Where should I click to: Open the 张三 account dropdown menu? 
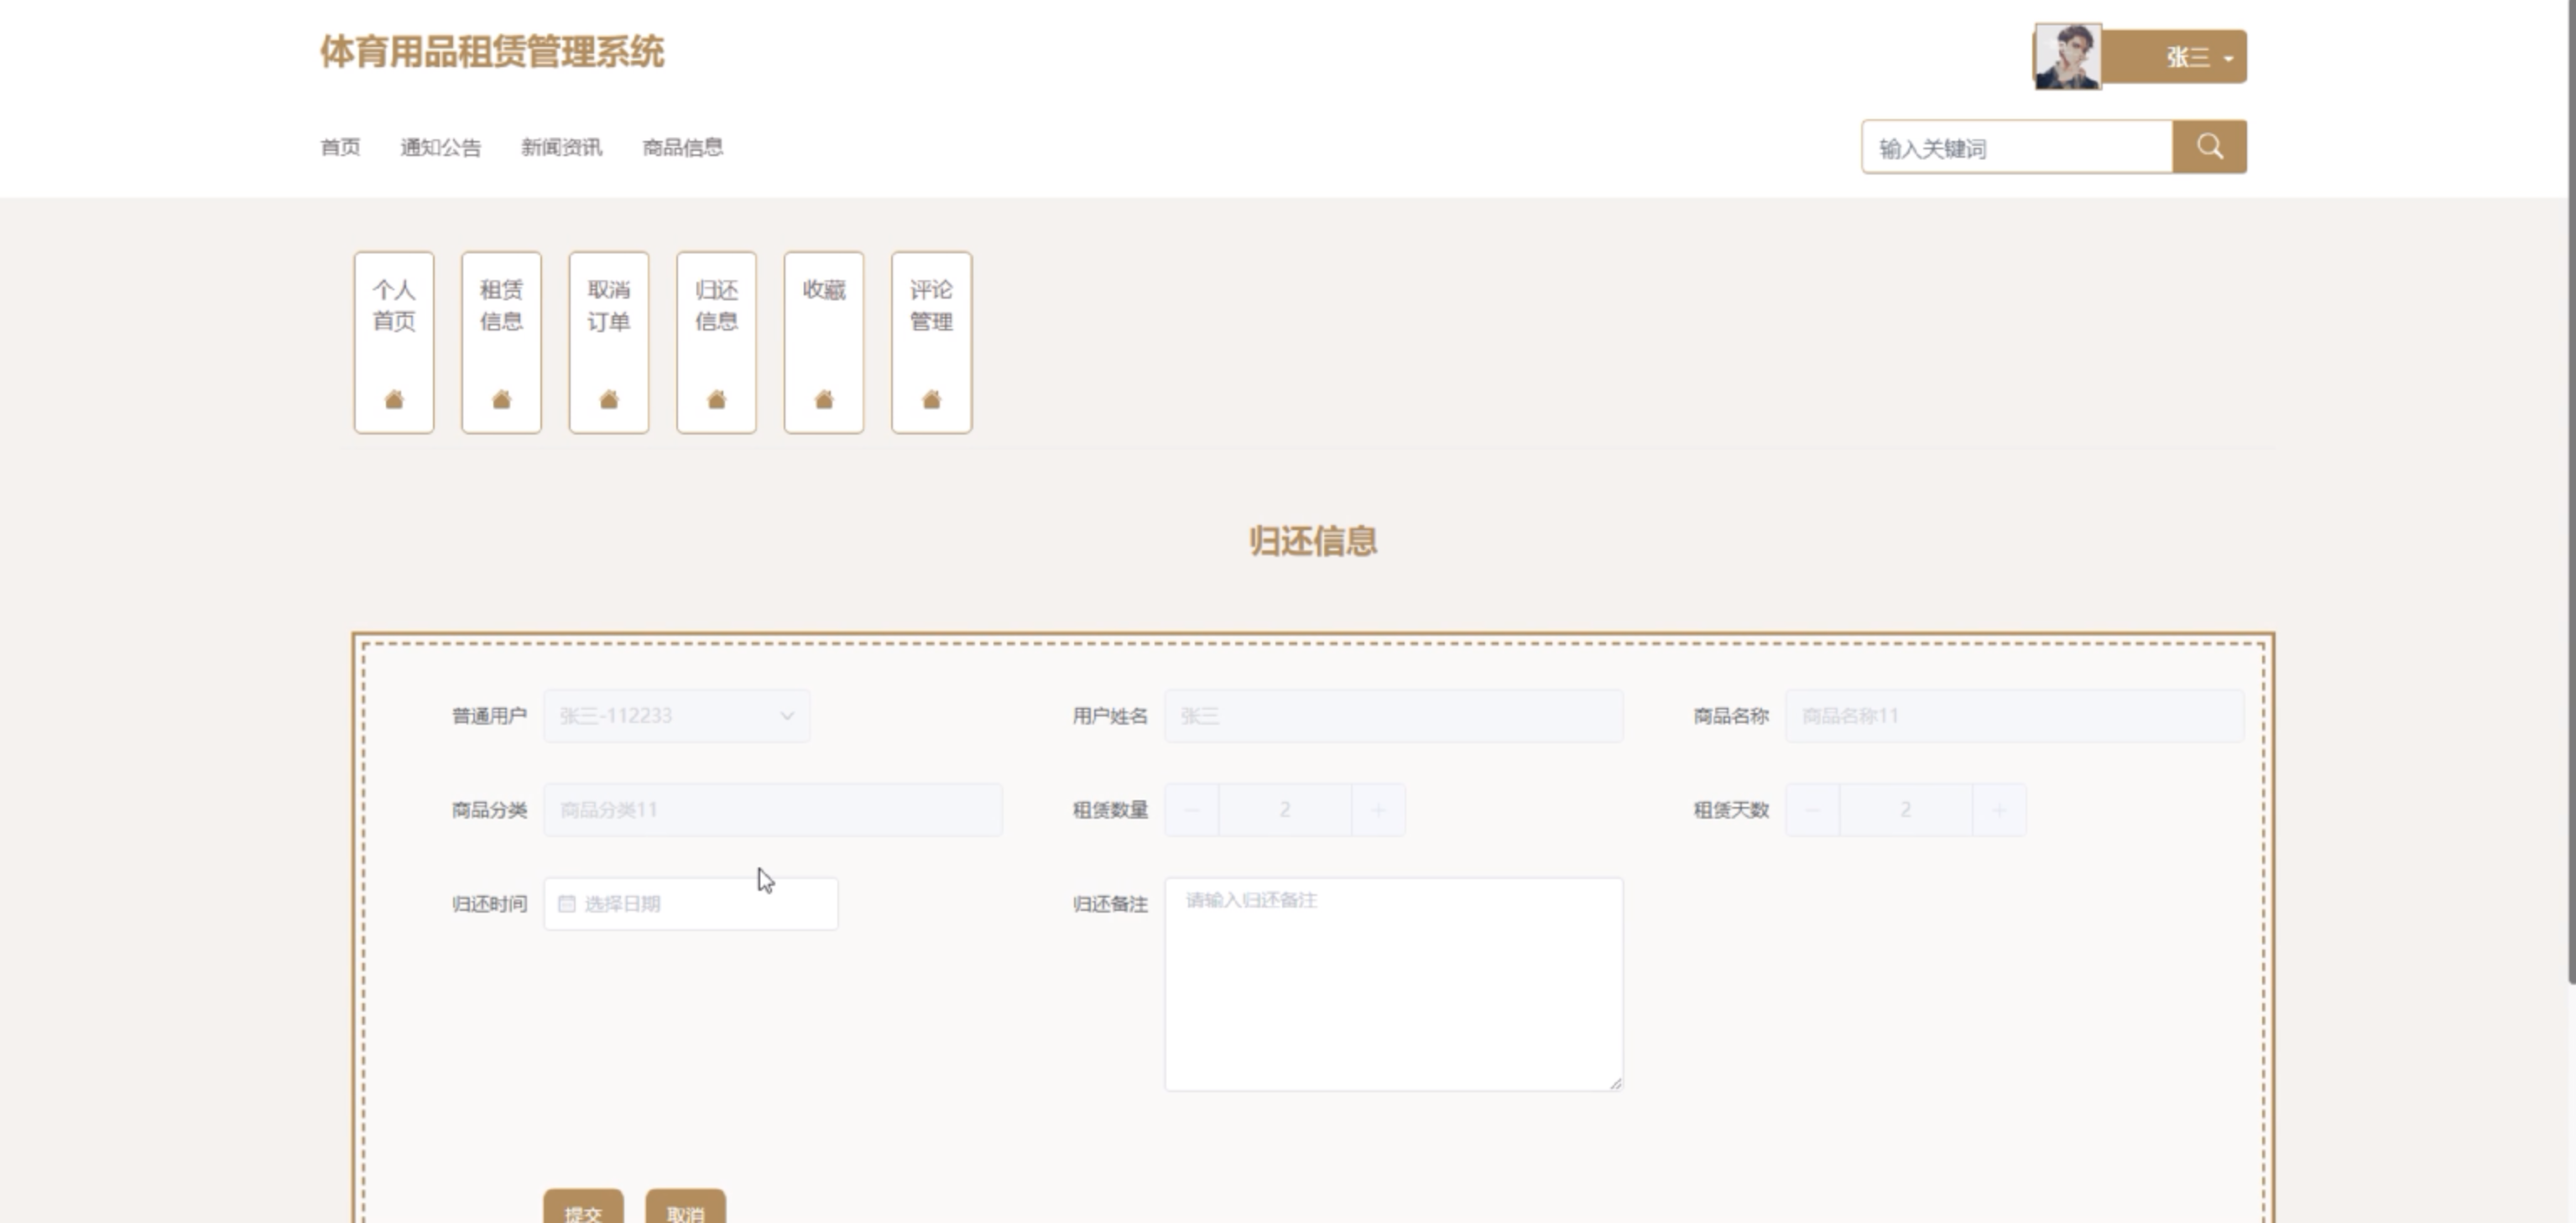tap(2196, 57)
